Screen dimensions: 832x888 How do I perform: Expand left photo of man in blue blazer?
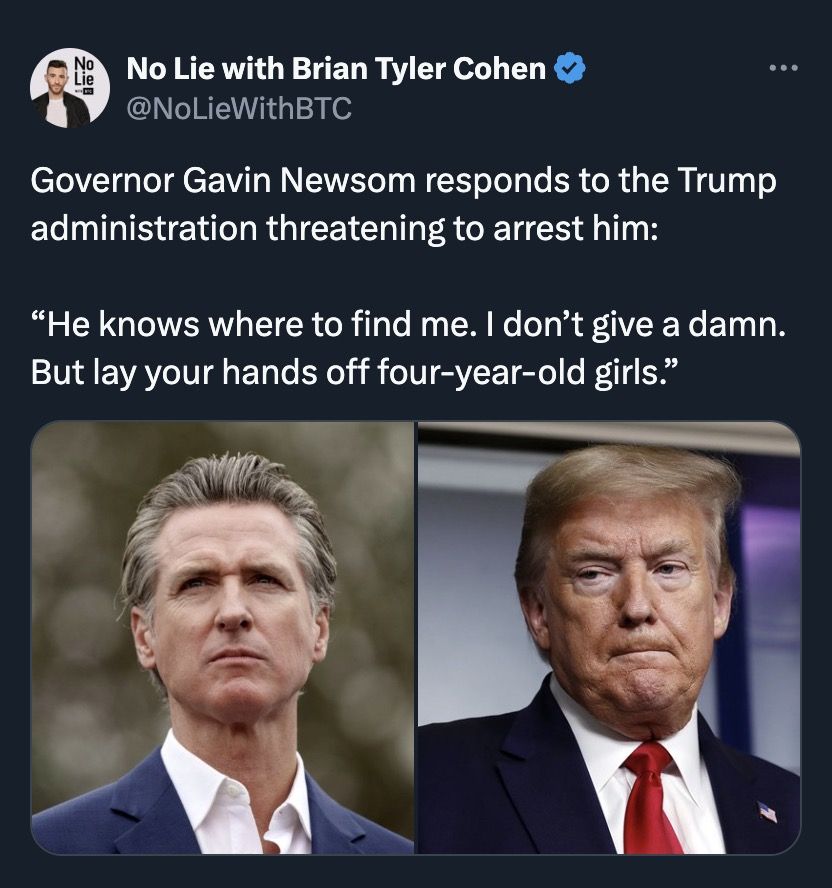(x=222, y=638)
